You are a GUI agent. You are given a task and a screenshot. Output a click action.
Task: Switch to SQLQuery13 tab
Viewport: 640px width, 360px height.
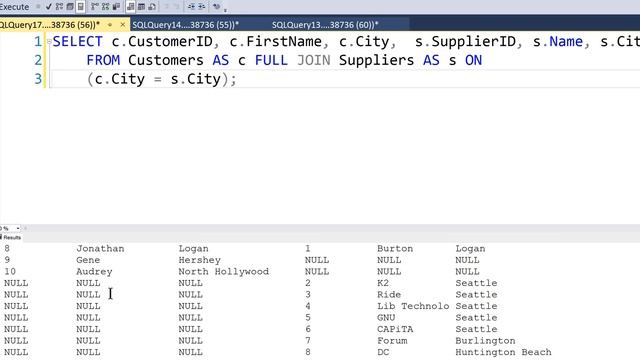pyautogui.click(x=325, y=25)
